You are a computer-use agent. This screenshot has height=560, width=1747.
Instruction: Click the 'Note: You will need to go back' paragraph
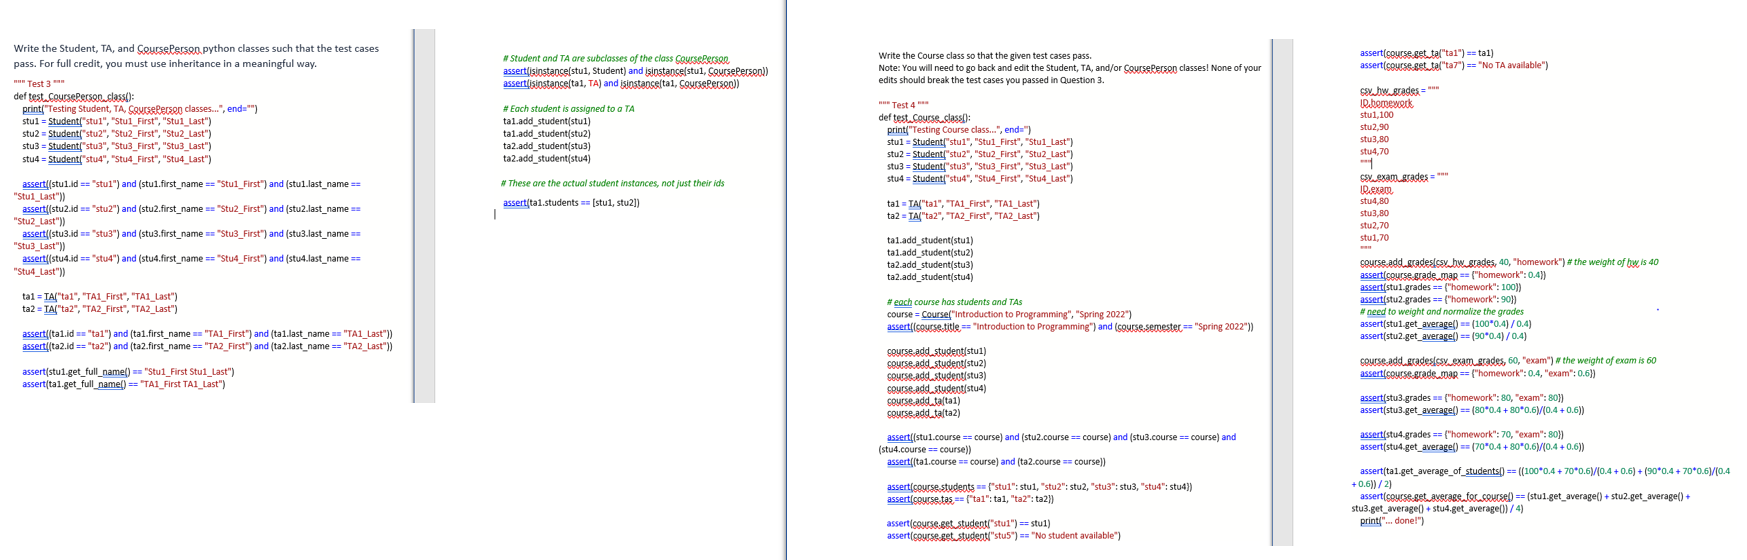click(1070, 74)
